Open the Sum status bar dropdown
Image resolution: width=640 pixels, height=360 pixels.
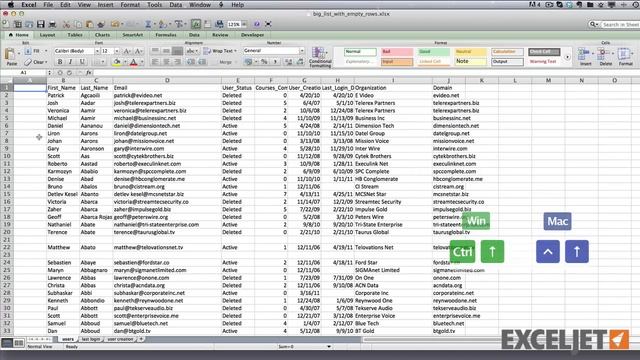(x=329, y=347)
